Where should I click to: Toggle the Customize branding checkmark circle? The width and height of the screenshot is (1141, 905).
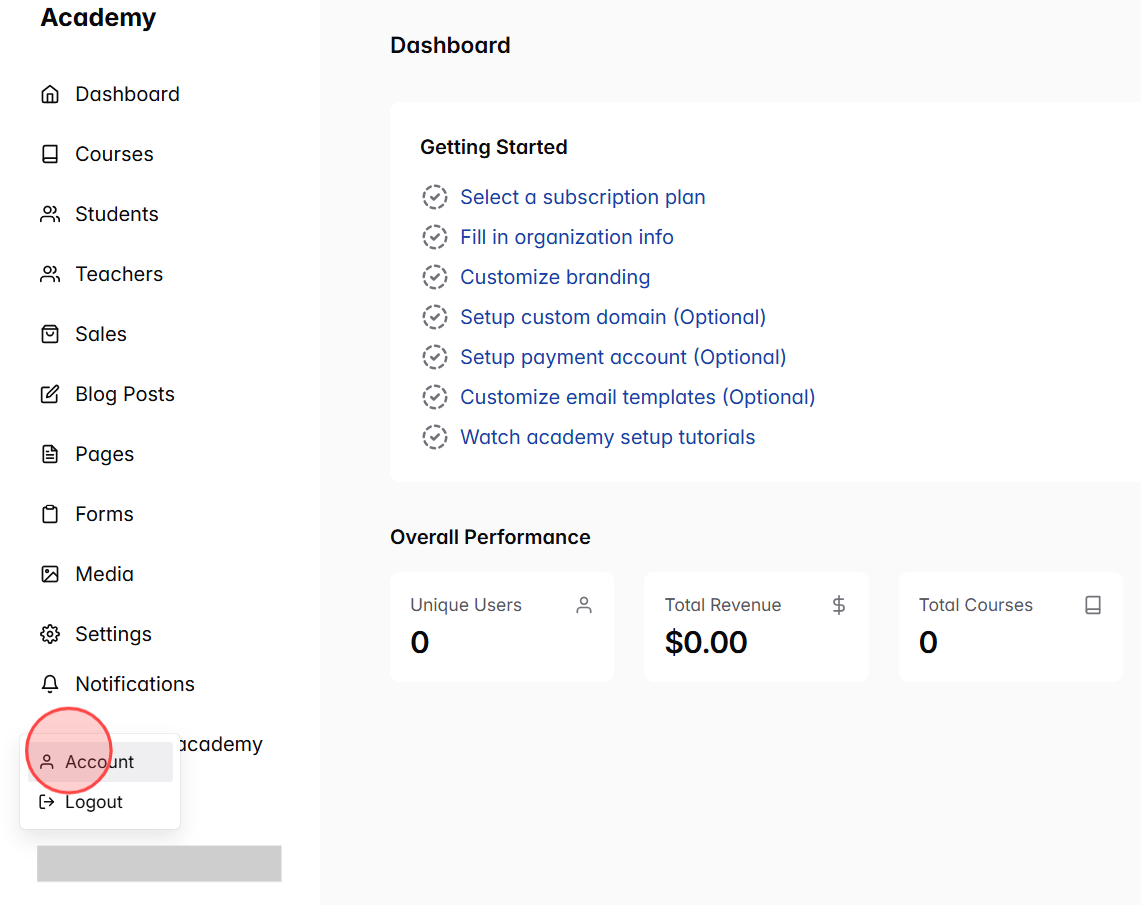435,277
